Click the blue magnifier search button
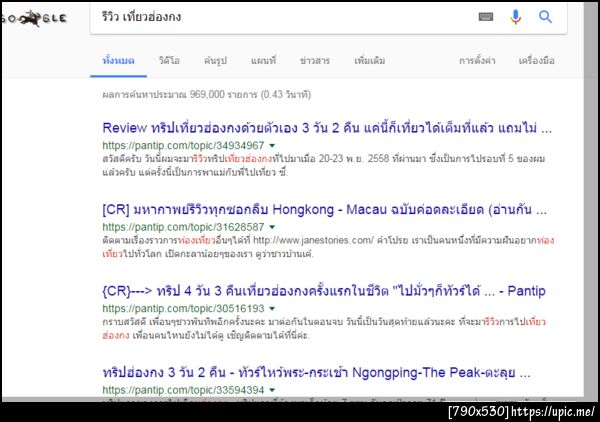 click(545, 17)
